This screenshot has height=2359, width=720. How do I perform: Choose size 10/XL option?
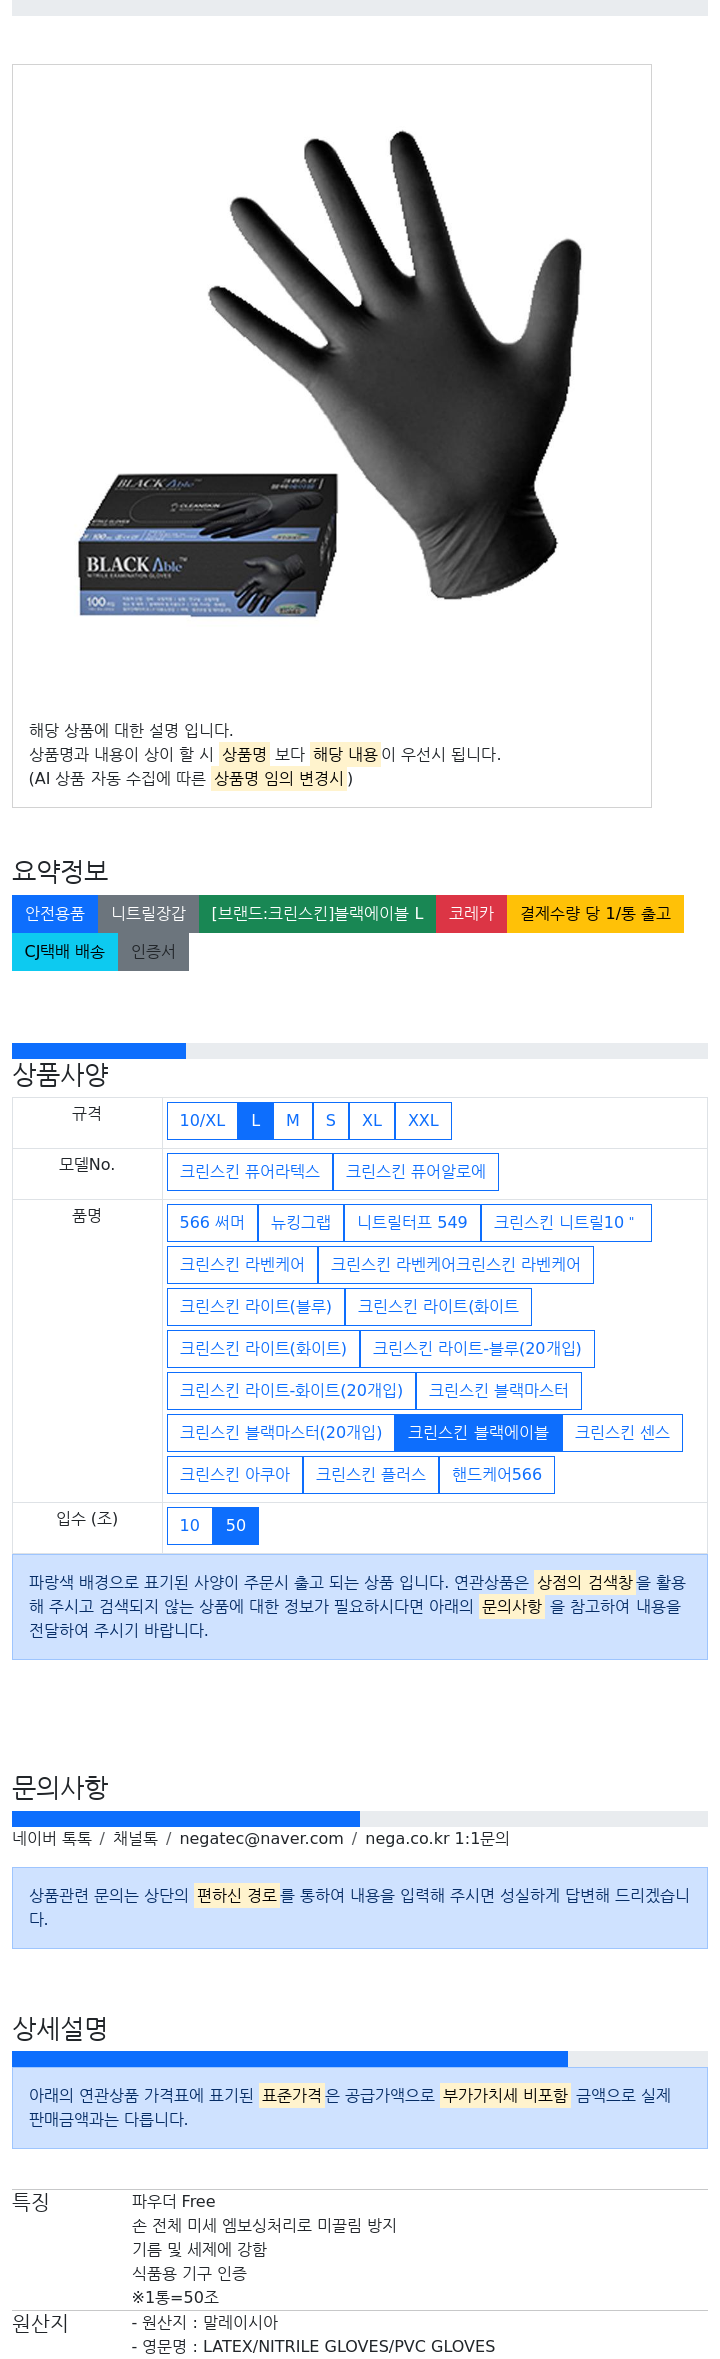click(x=202, y=1121)
